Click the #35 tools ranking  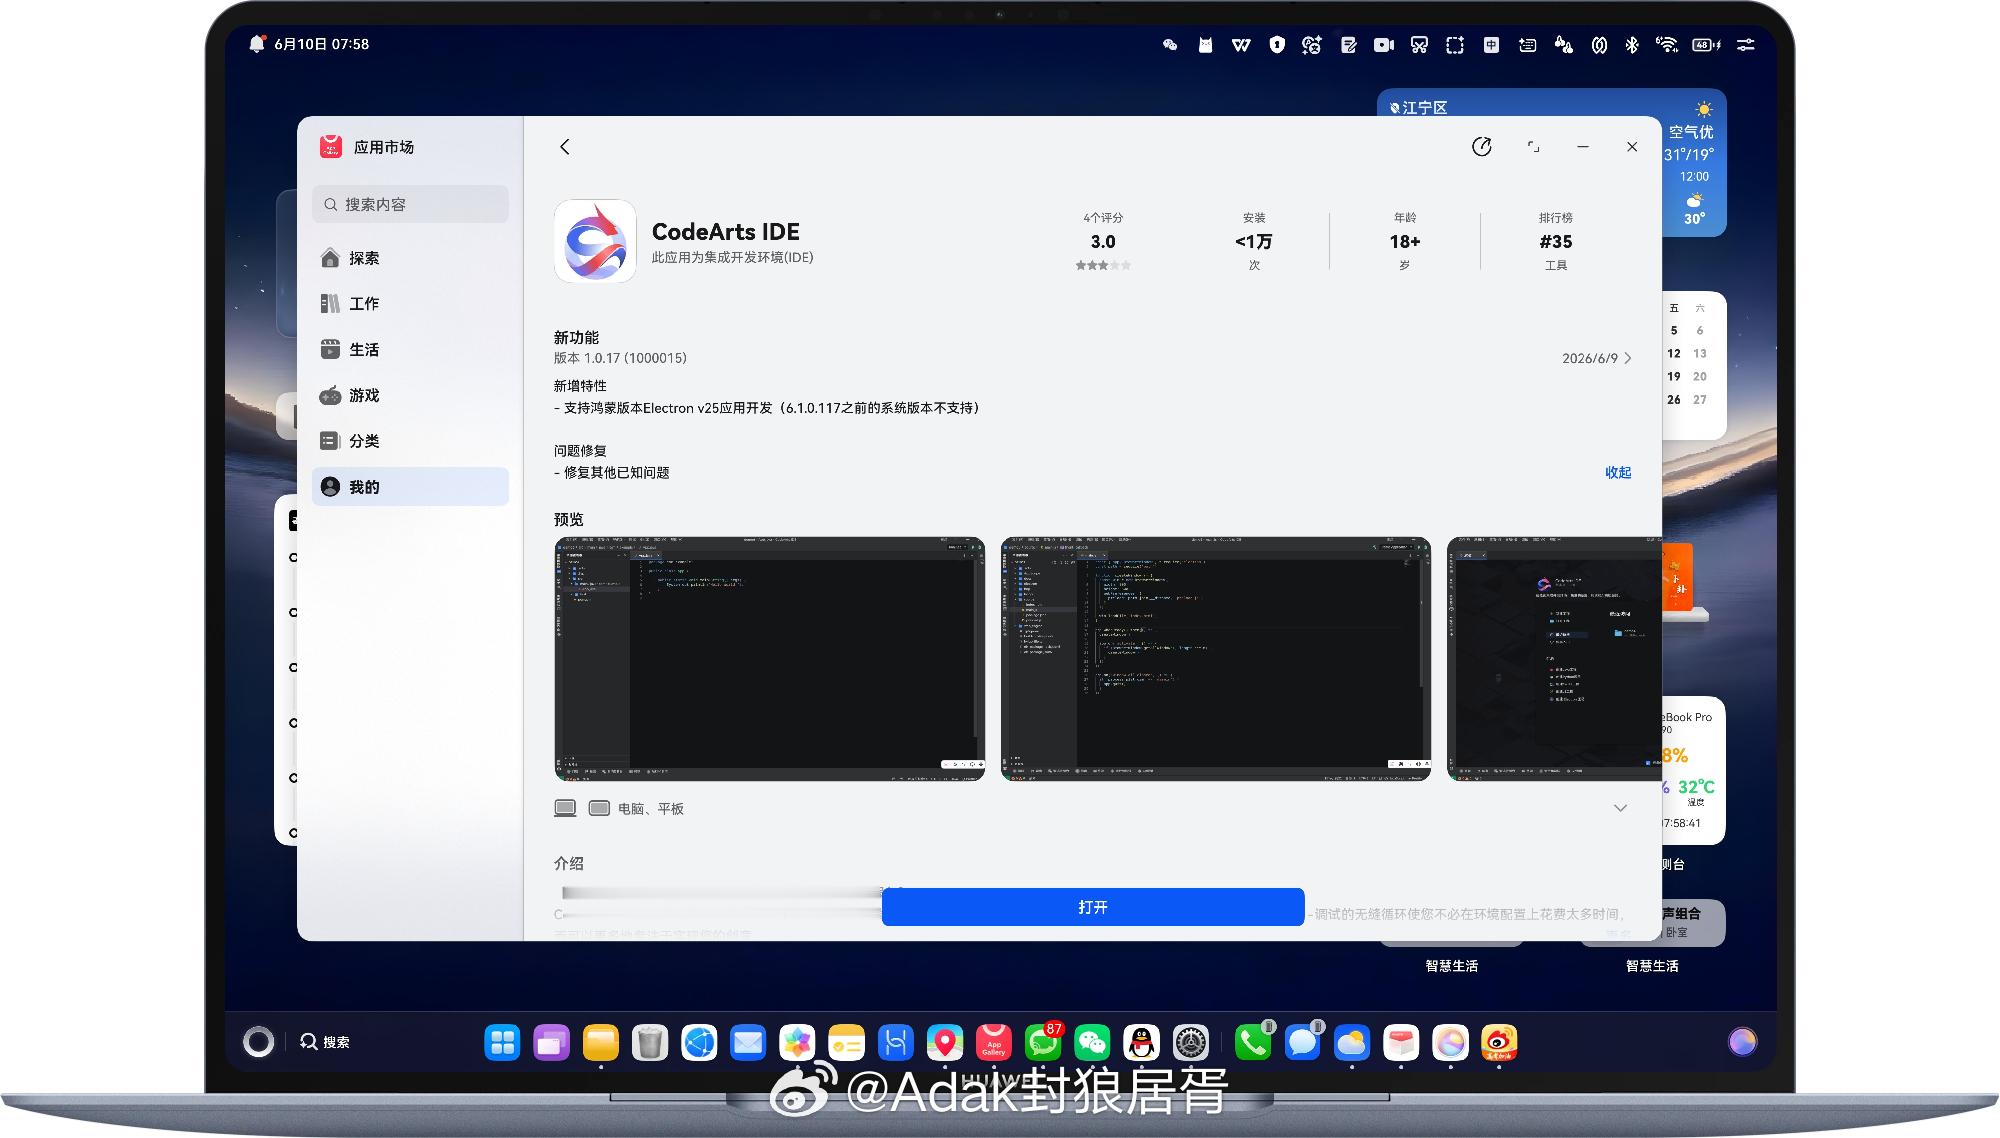1556,242
